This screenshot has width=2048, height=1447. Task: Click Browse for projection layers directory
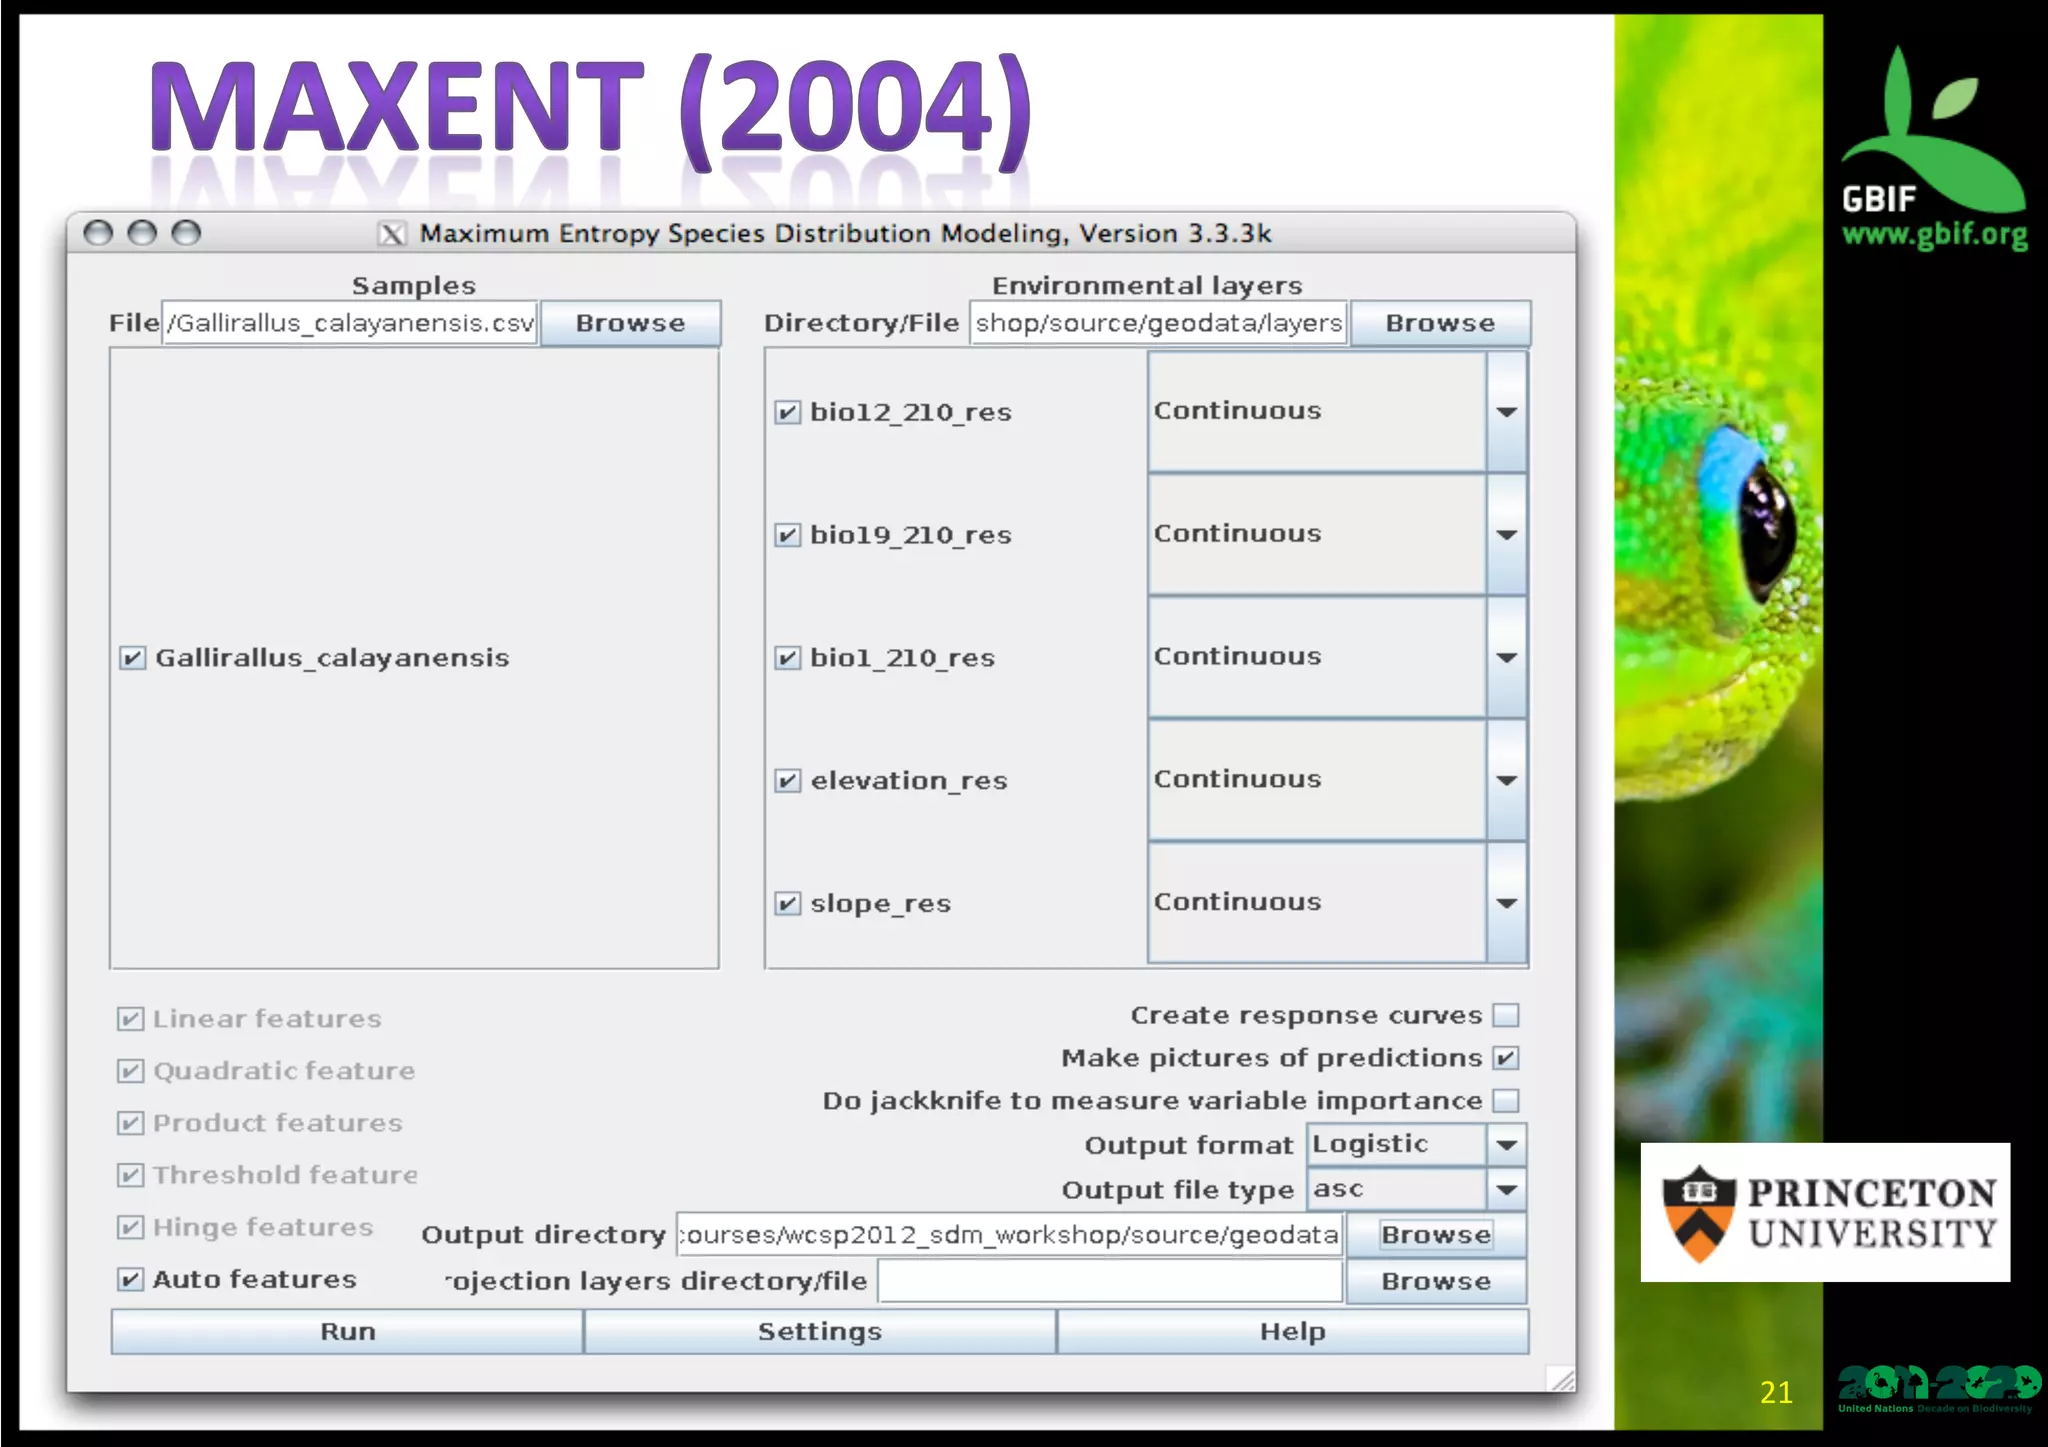click(x=1436, y=1281)
